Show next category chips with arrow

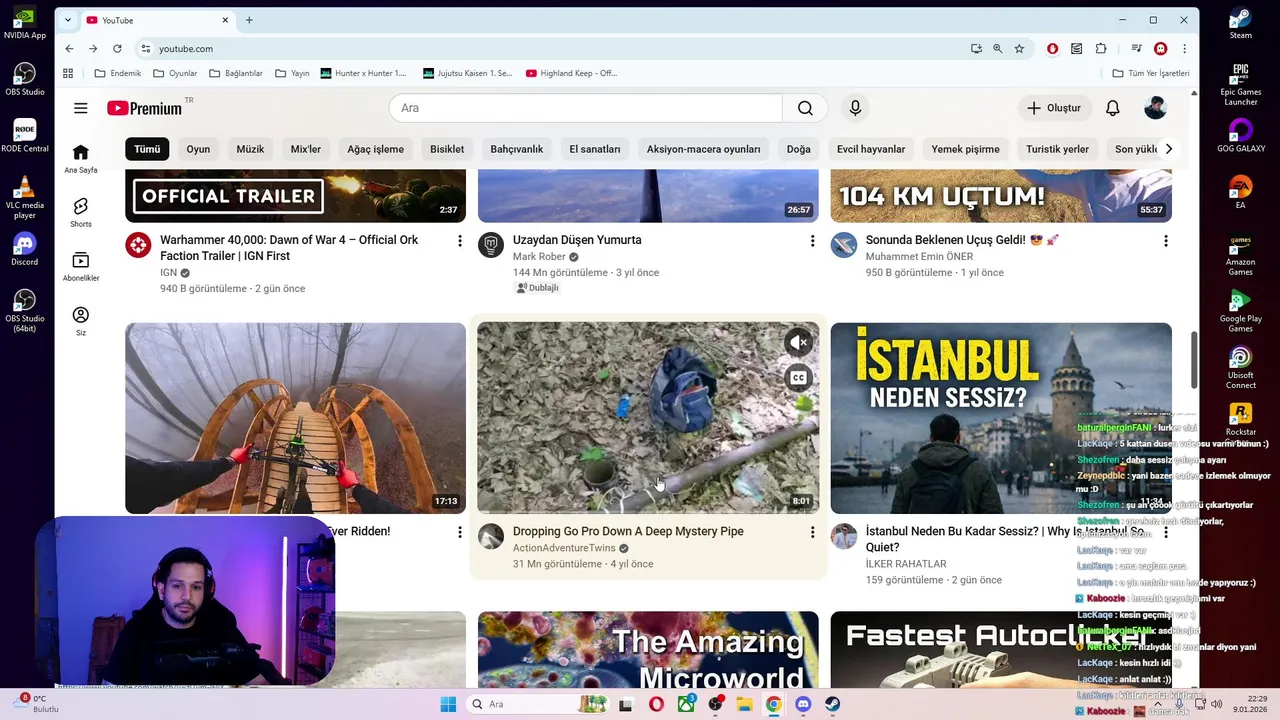[1168, 149]
